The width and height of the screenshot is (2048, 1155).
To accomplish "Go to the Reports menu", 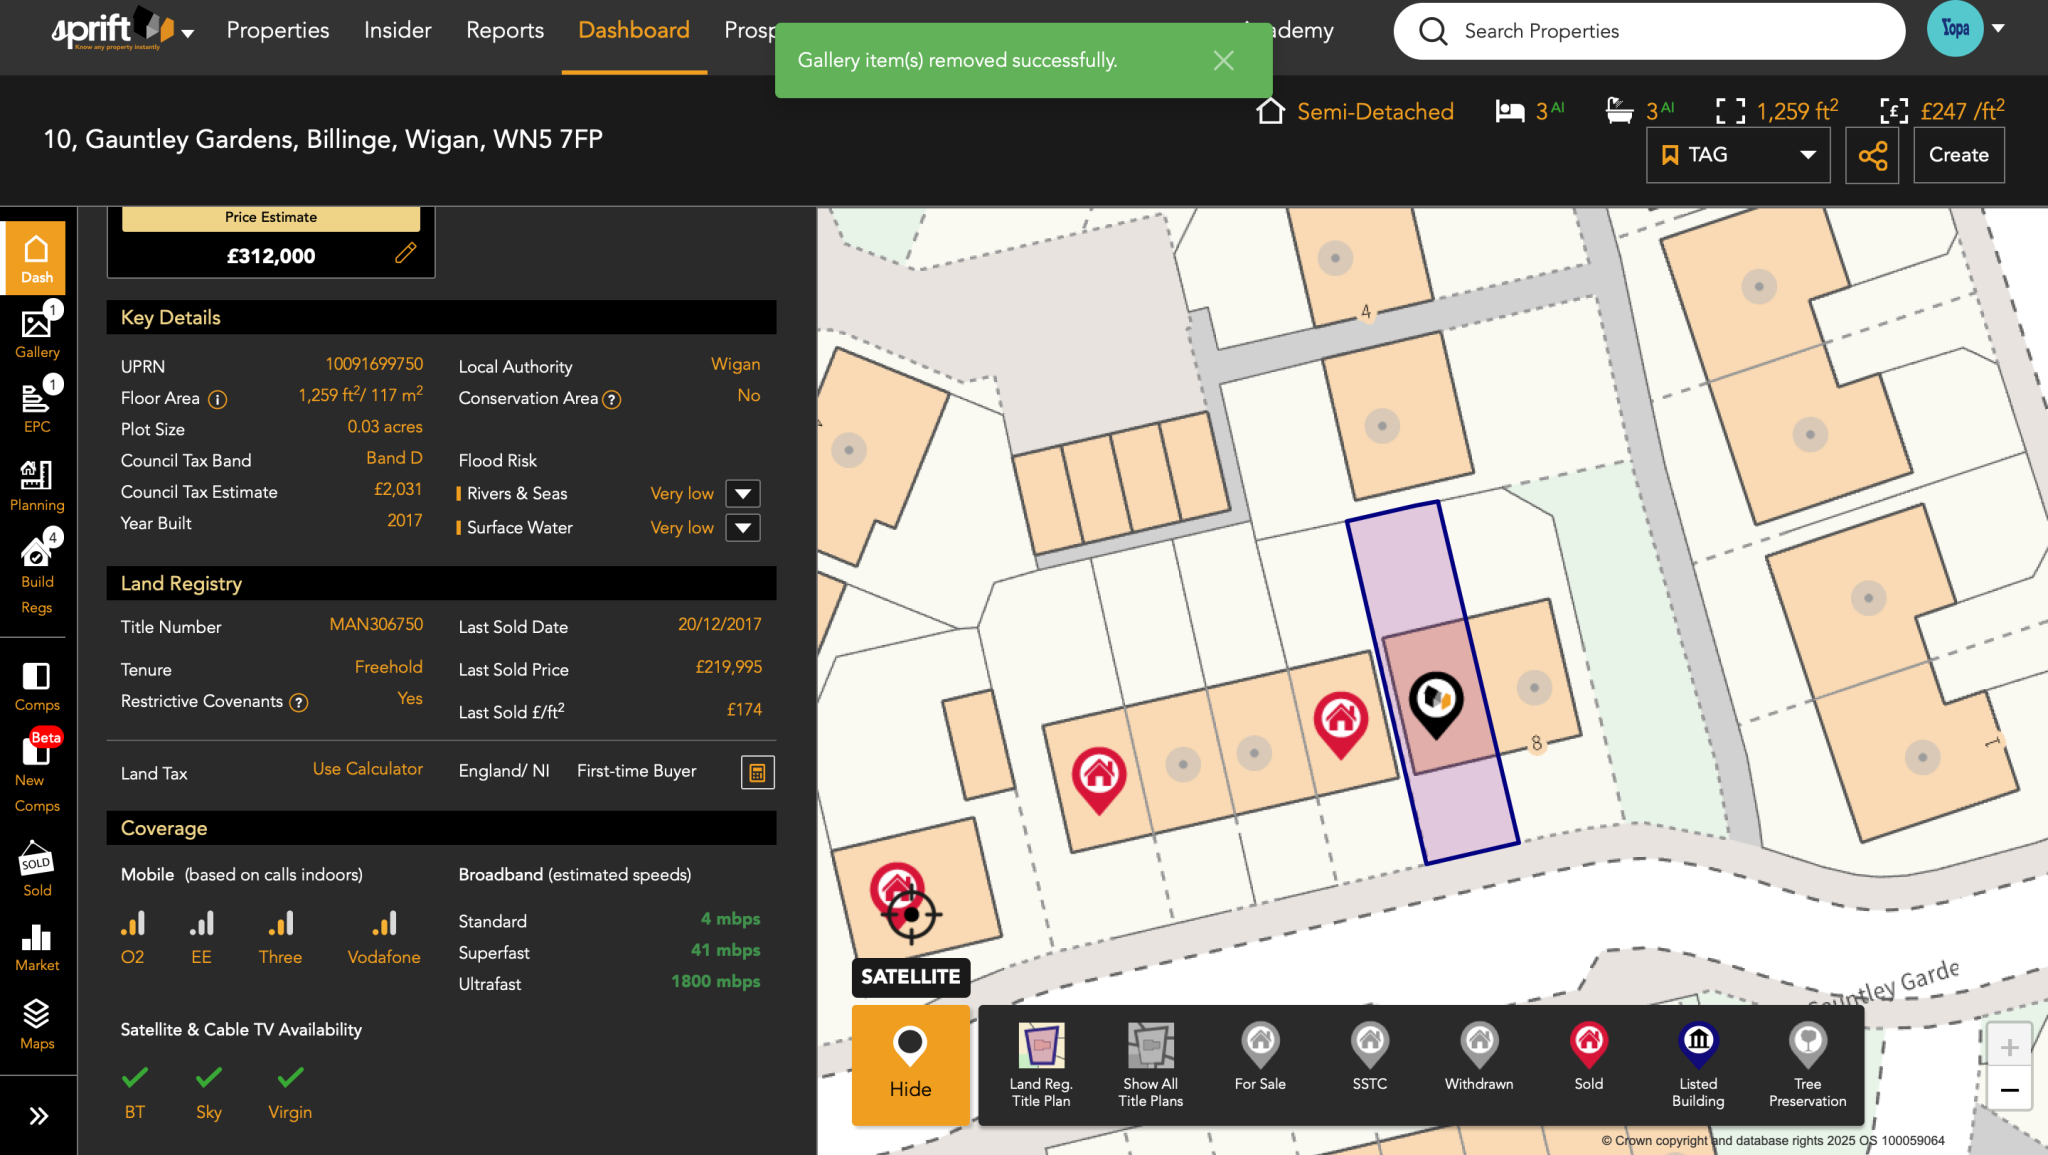I will coord(505,30).
